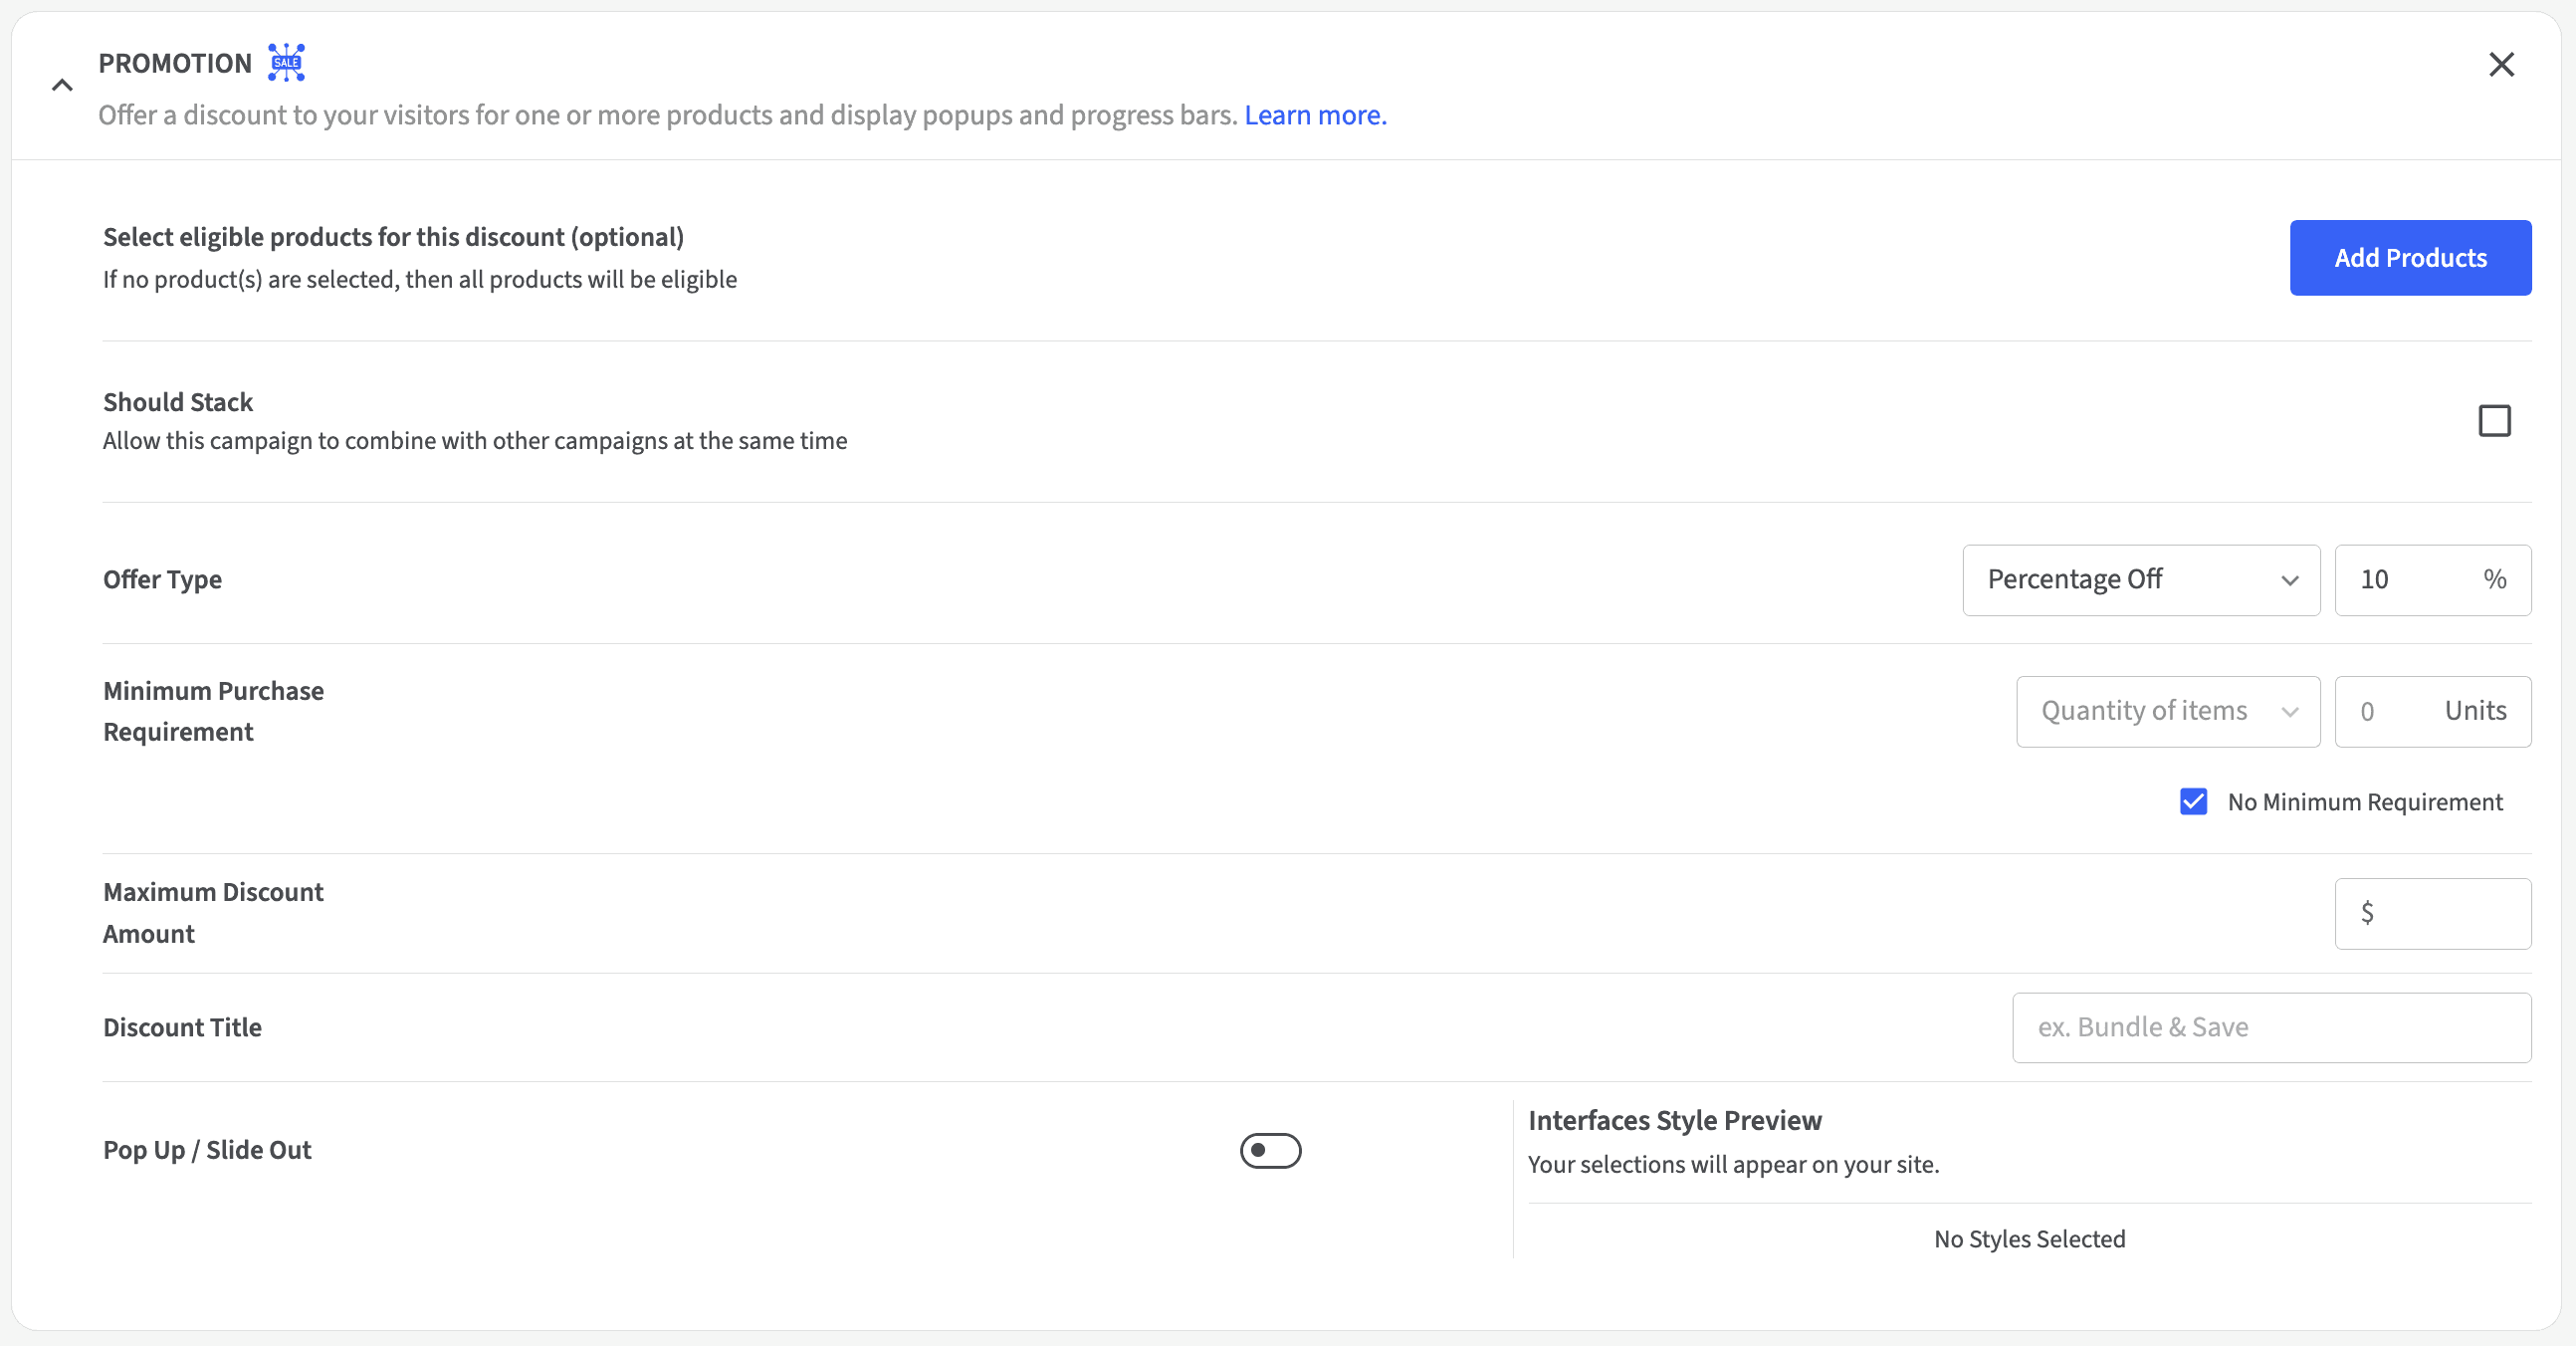Uncheck the No Minimum Requirement checkbox
The height and width of the screenshot is (1346, 2576).
2193,802
